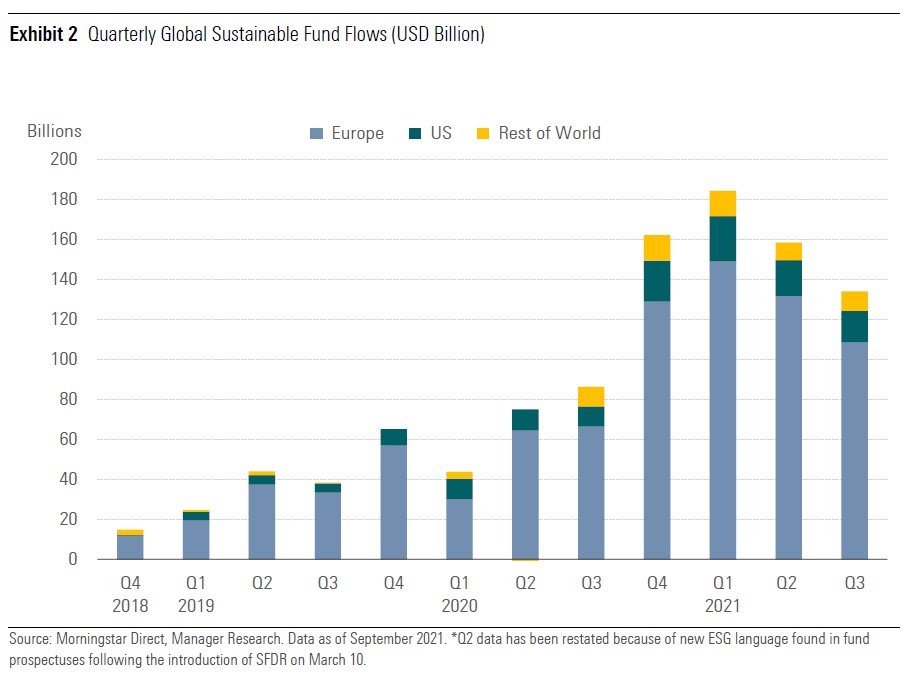Click the US legend color swatch
Viewport: 906px width, 675px height.
click(413, 134)
